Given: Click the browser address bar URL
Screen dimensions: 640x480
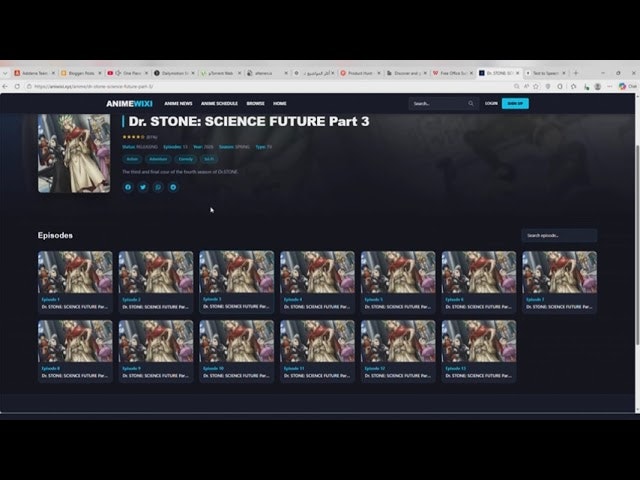Looking at the screenshot, I should 94,87.
